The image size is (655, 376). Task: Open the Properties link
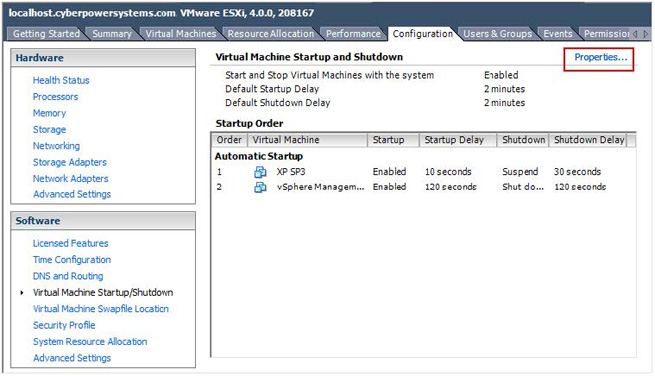pos(600,57)
